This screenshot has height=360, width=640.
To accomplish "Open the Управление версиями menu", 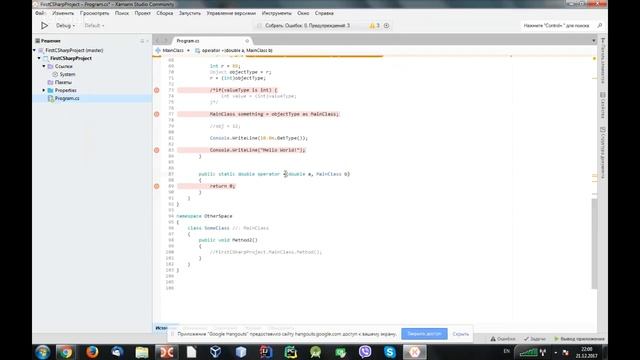I will click(x=231, y=13).
